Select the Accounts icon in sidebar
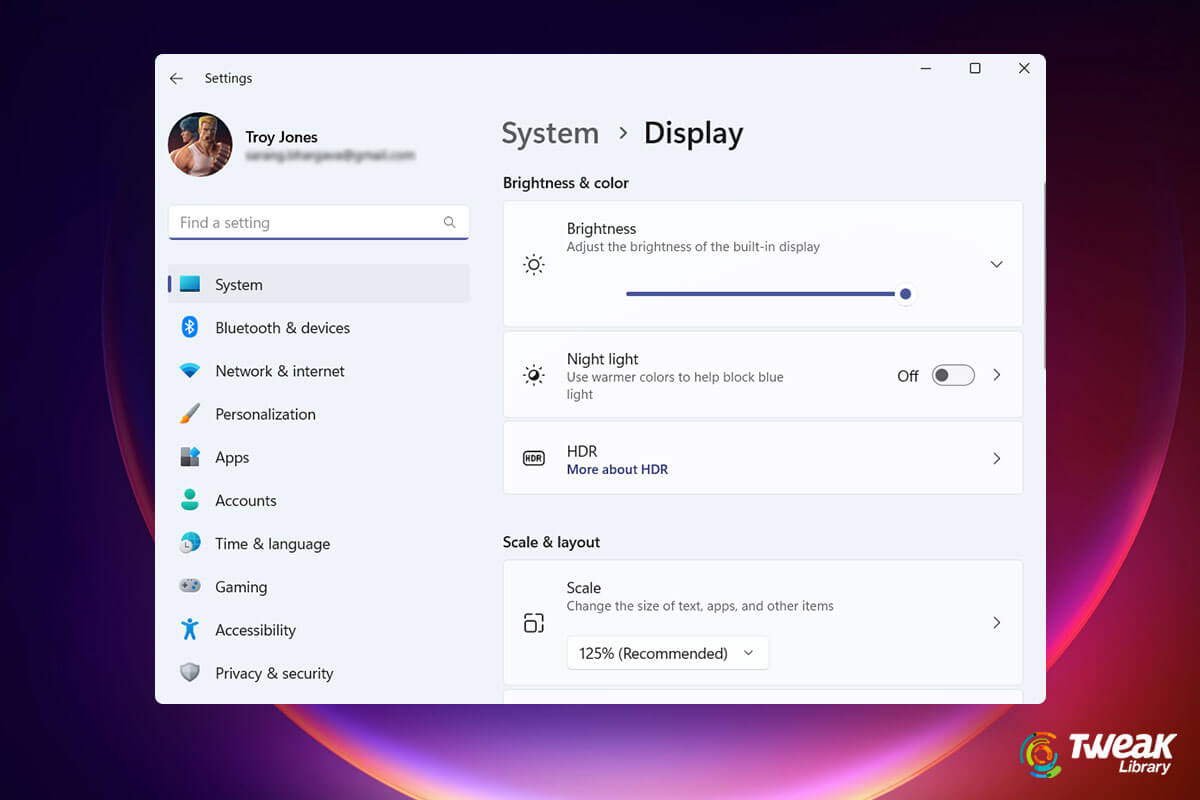This screenshot has height=800, width=1200. 190,500
